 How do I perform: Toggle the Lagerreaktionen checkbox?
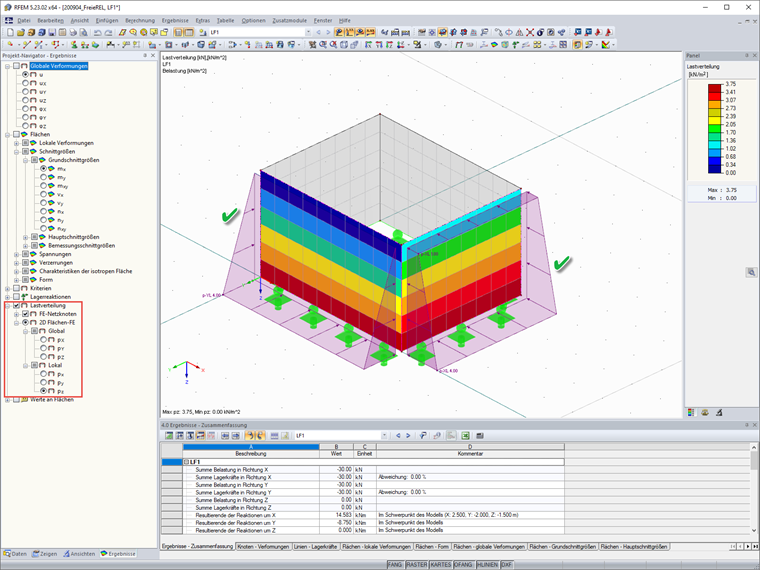coord(16,297)
